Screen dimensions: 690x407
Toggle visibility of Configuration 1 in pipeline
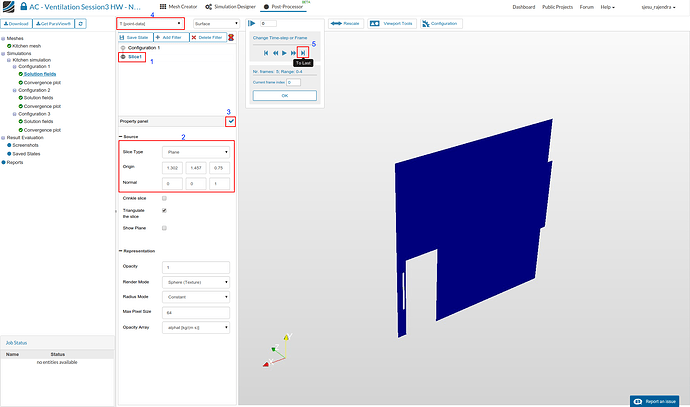(x=123, y=48)
